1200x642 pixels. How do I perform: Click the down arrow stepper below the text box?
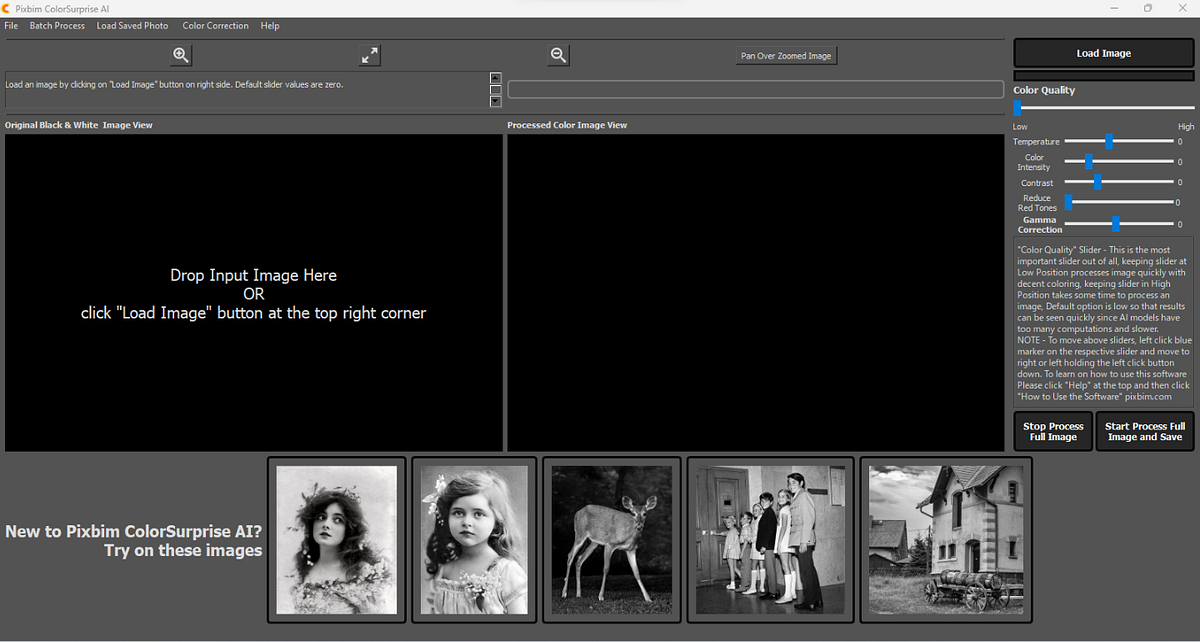pyautogui.click(x=495, y=101)
